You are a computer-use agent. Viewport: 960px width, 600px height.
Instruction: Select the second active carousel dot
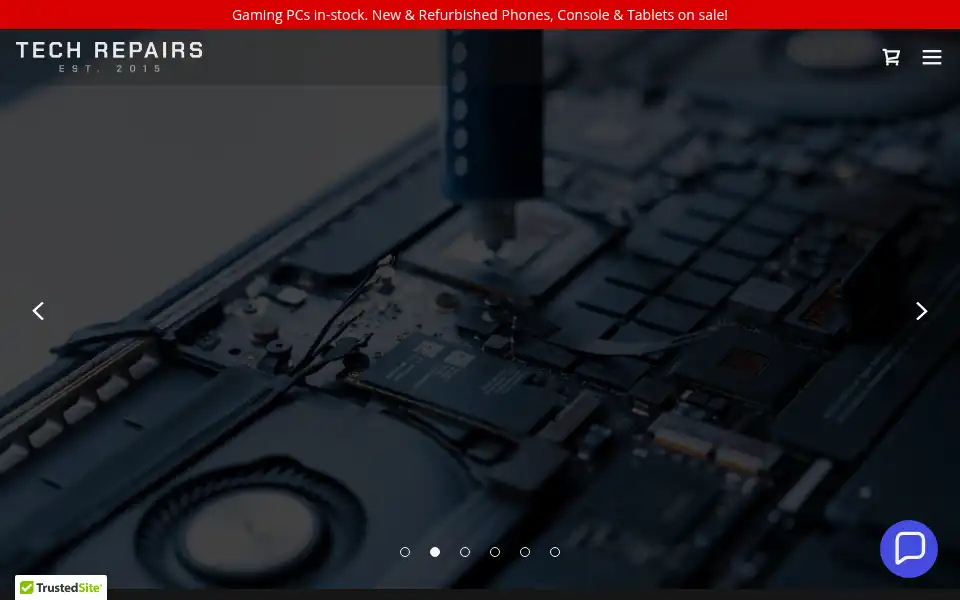tap(435, 552)
